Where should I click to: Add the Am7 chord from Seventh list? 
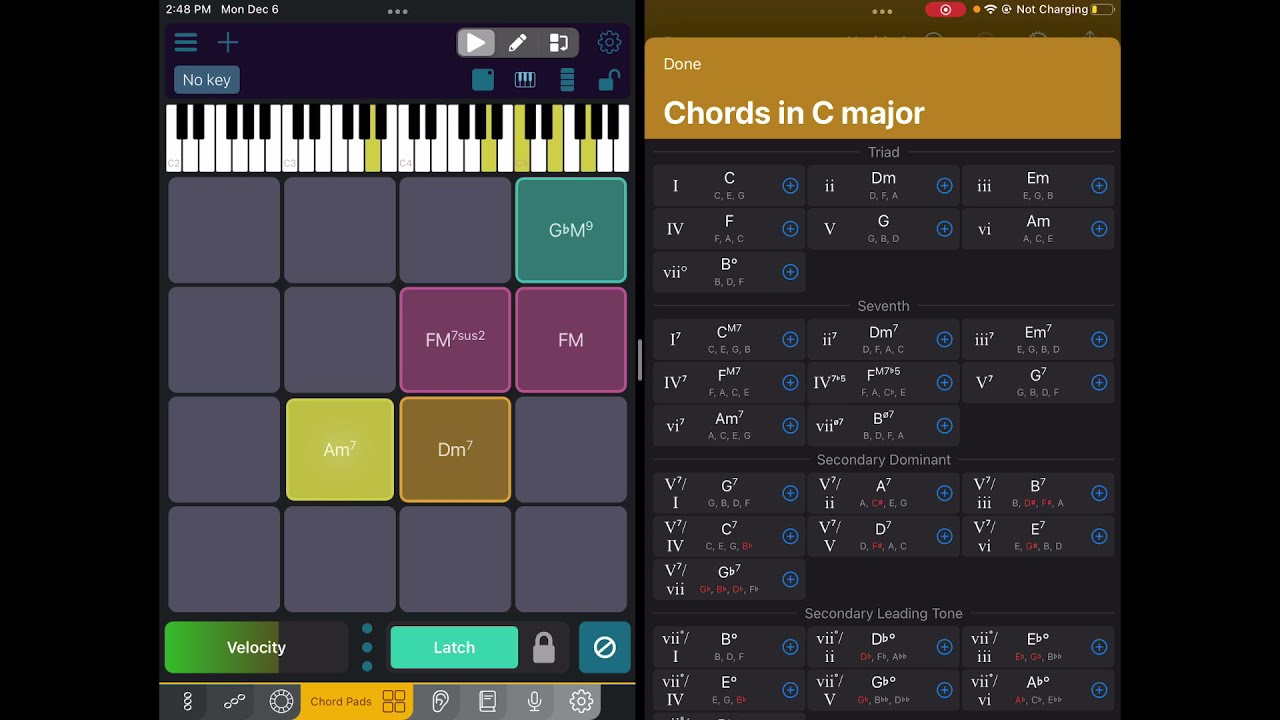tap(790, 426)
